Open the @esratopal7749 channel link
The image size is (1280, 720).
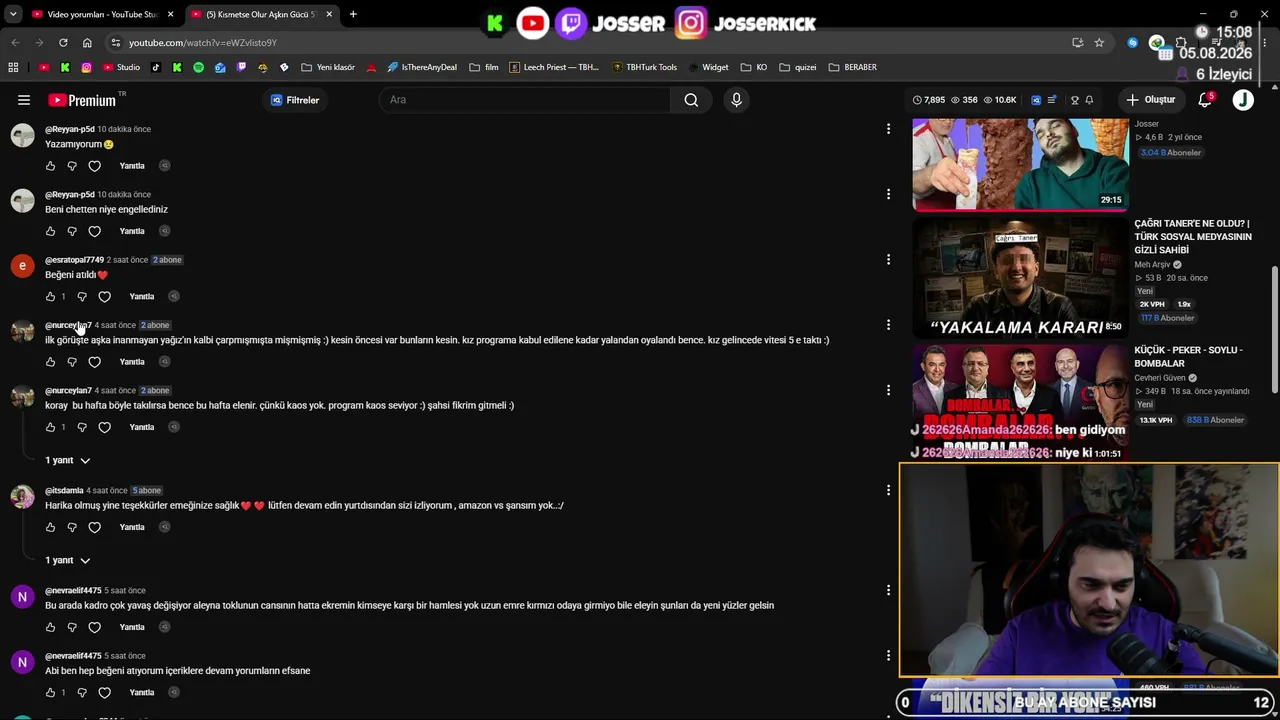[74, 260]
